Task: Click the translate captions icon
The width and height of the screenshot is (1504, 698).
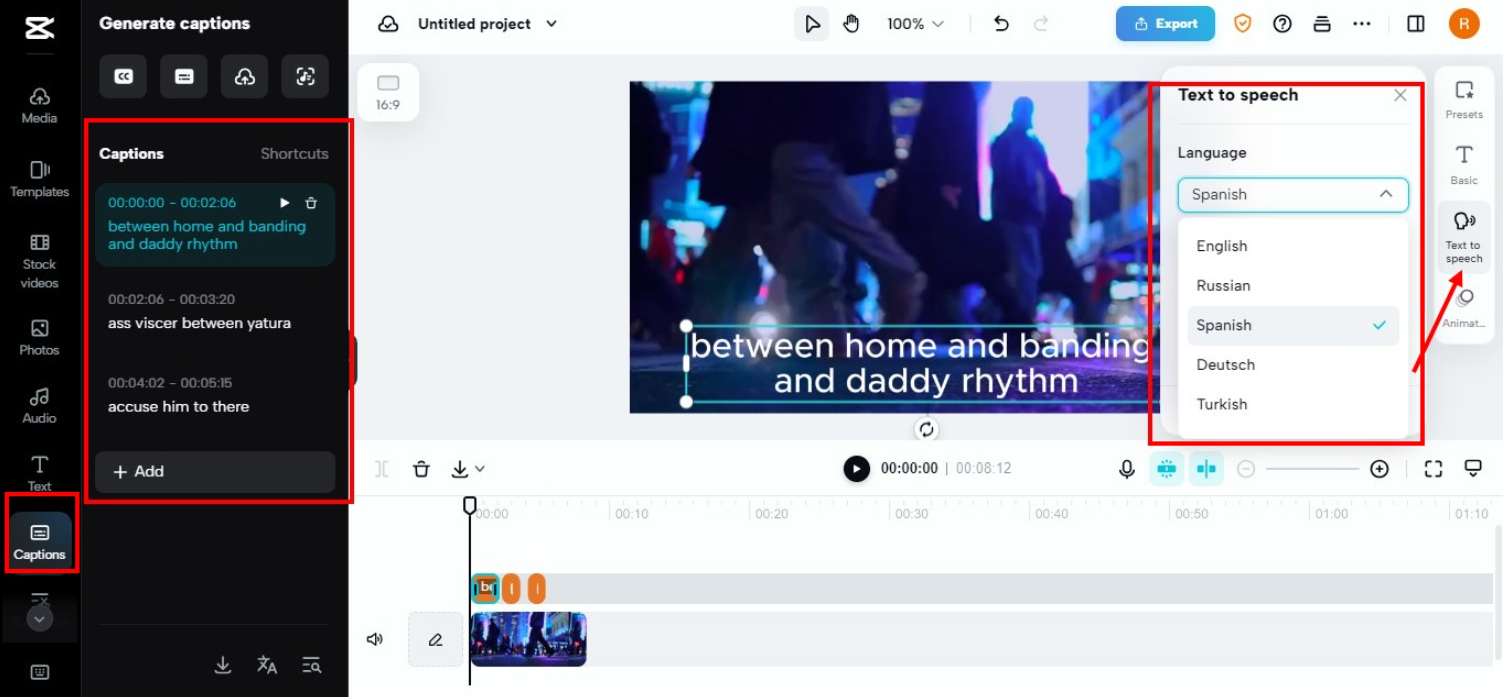Action: 267,665
